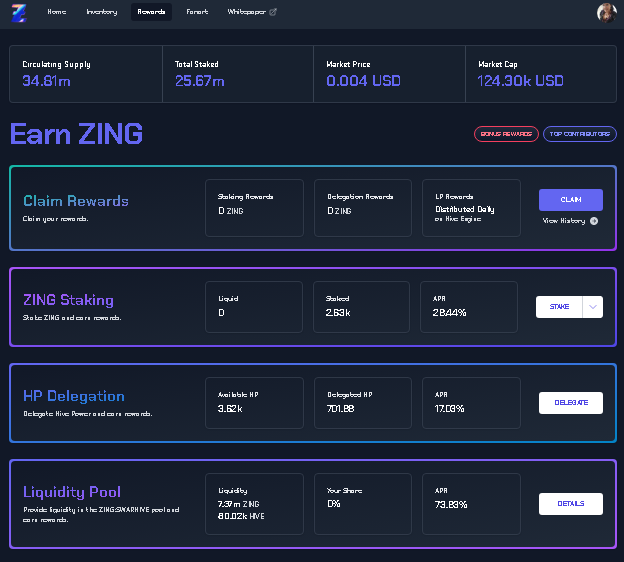Viewport: 624px width, 562px height.
Task: Click the Z logo icon
Action: click(19, 13)
